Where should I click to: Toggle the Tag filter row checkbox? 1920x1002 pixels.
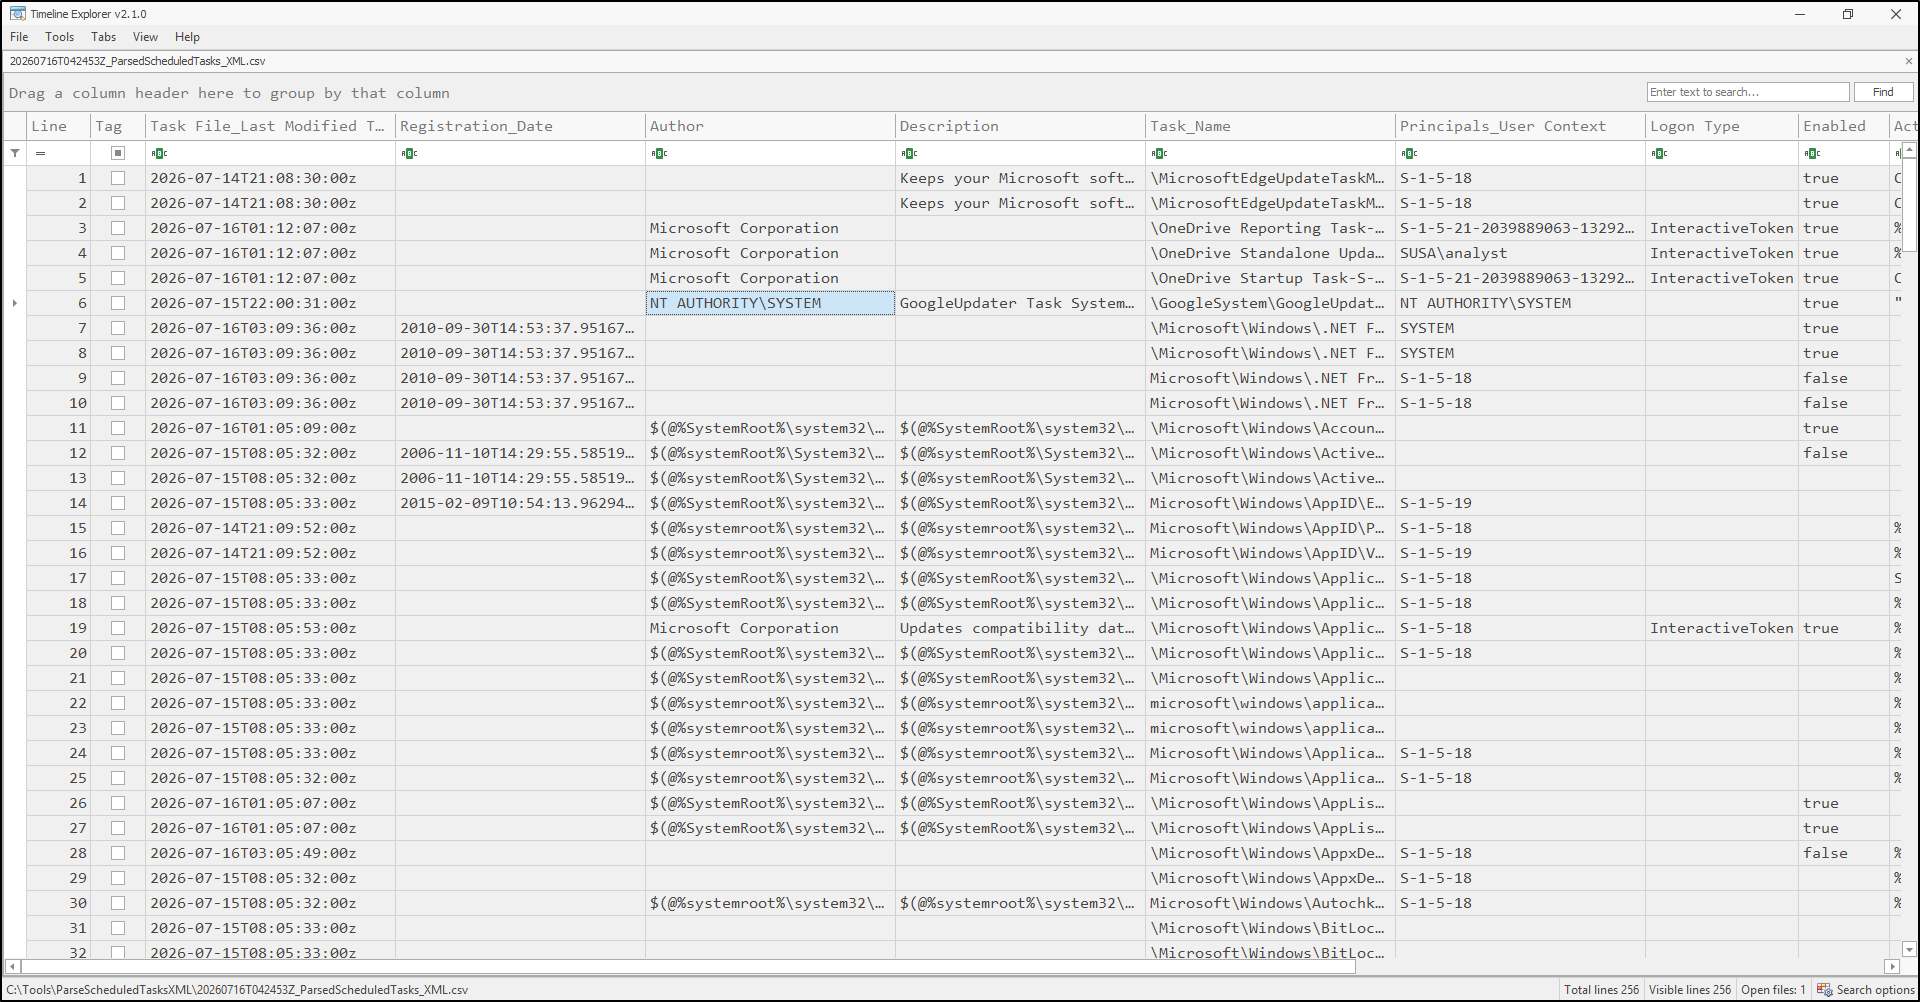pyautogui.click(x=118, y=153)
